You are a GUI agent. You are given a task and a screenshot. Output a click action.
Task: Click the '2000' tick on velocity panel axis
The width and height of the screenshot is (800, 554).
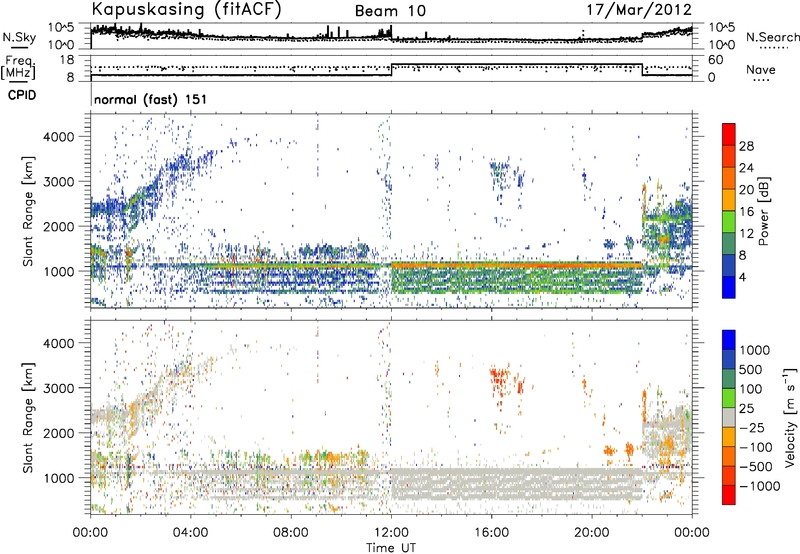[x=59, y=433]
